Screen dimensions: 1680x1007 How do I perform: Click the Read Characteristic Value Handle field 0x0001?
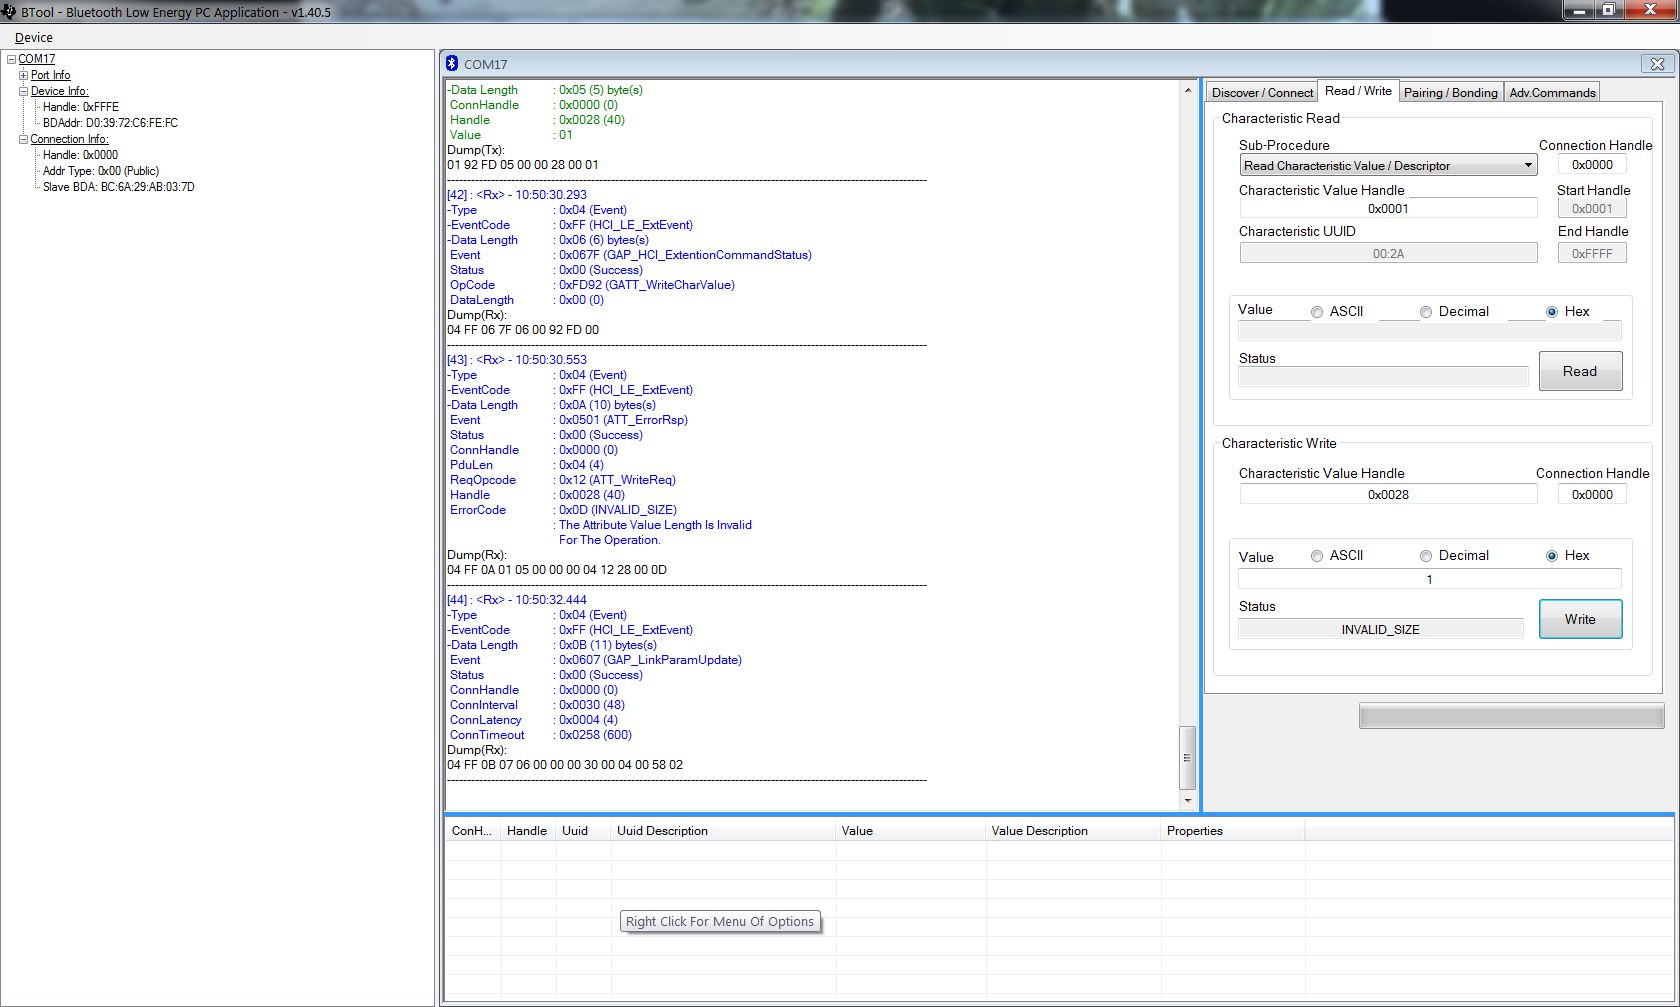point(1388,208)
